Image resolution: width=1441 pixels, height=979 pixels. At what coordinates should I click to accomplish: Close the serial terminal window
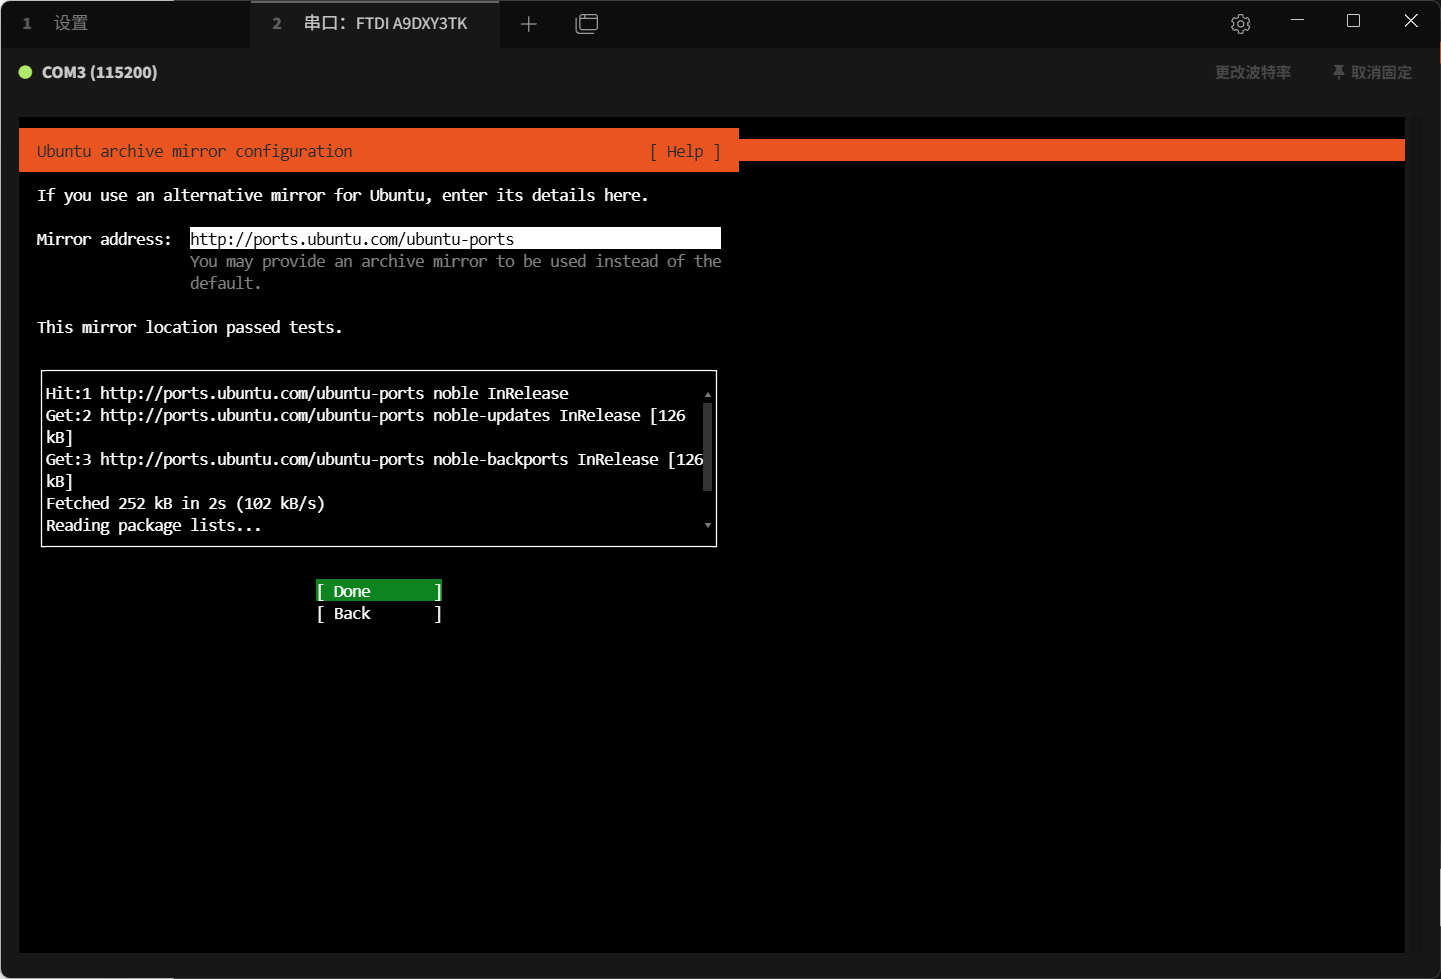click(1410, 21)
